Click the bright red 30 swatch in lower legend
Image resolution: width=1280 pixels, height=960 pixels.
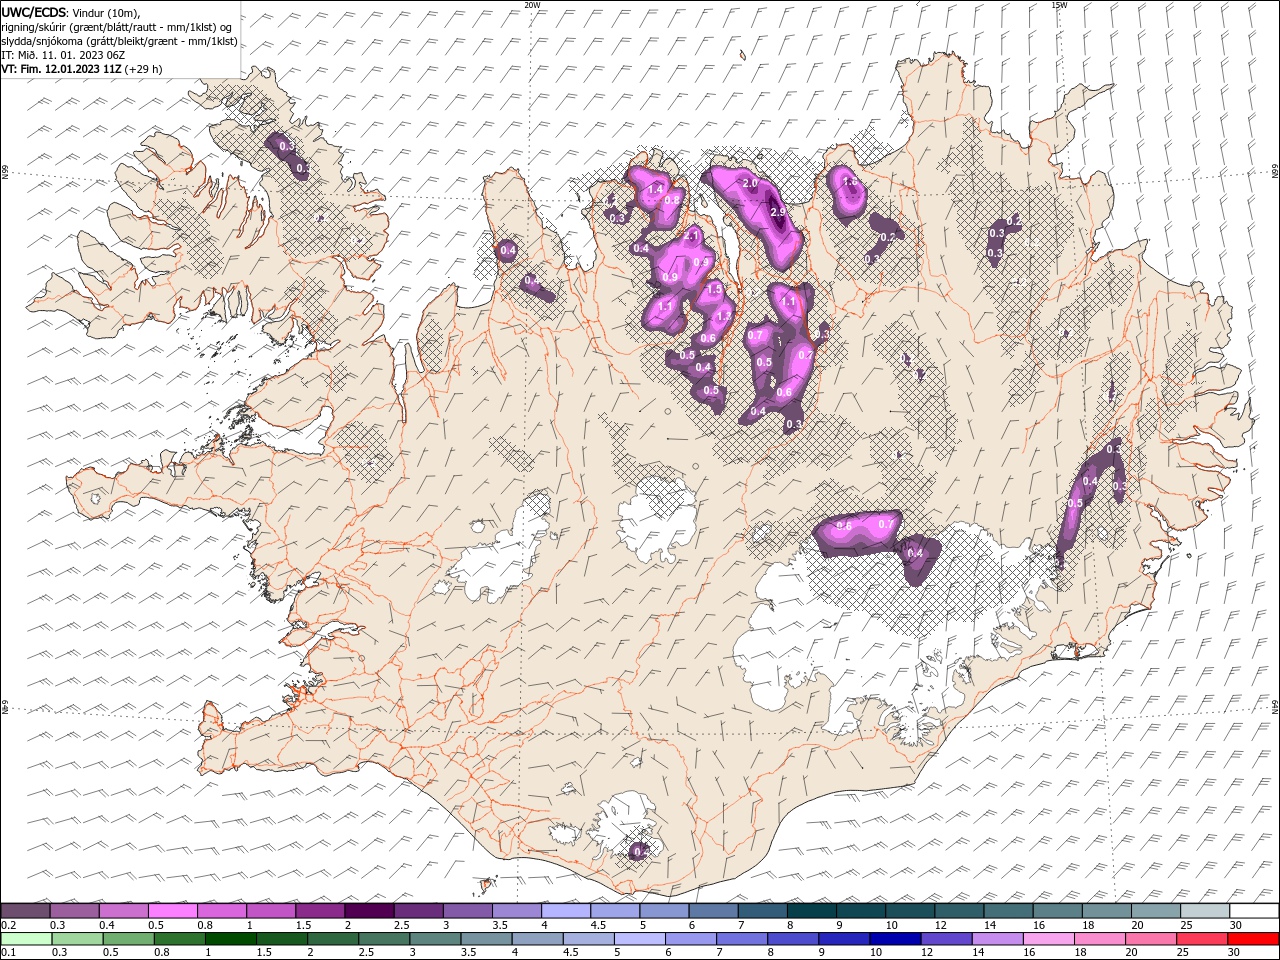[1252, 939]
